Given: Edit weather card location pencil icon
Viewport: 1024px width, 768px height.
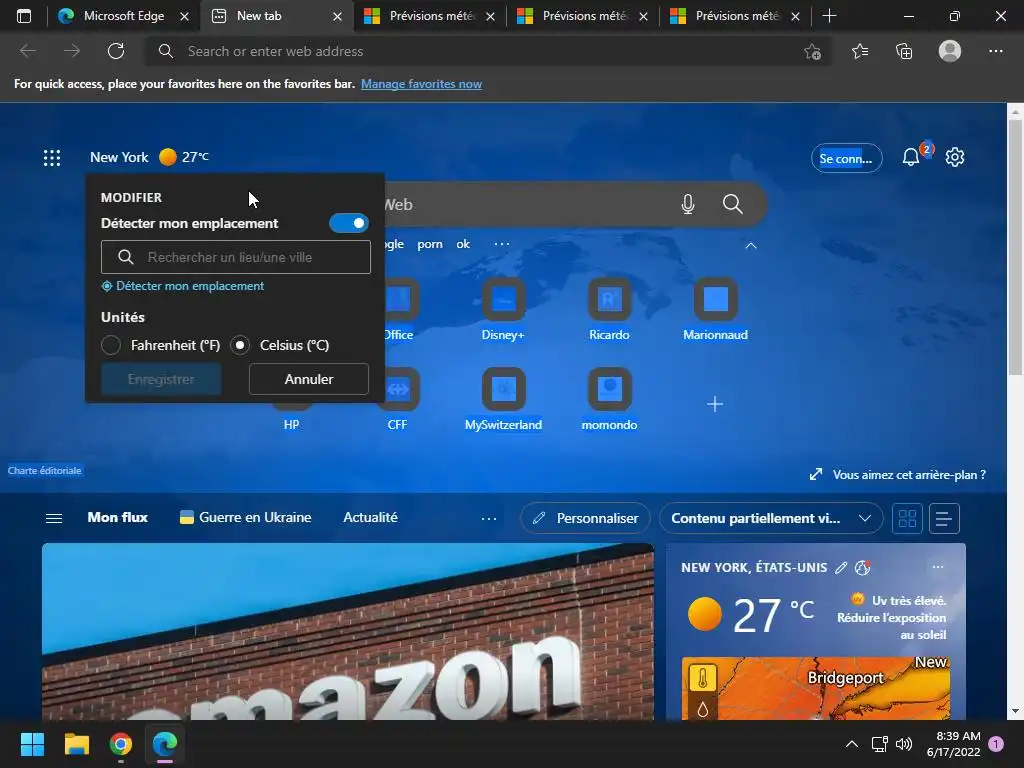Looking at the screenshot, I should tap(841, 568).
